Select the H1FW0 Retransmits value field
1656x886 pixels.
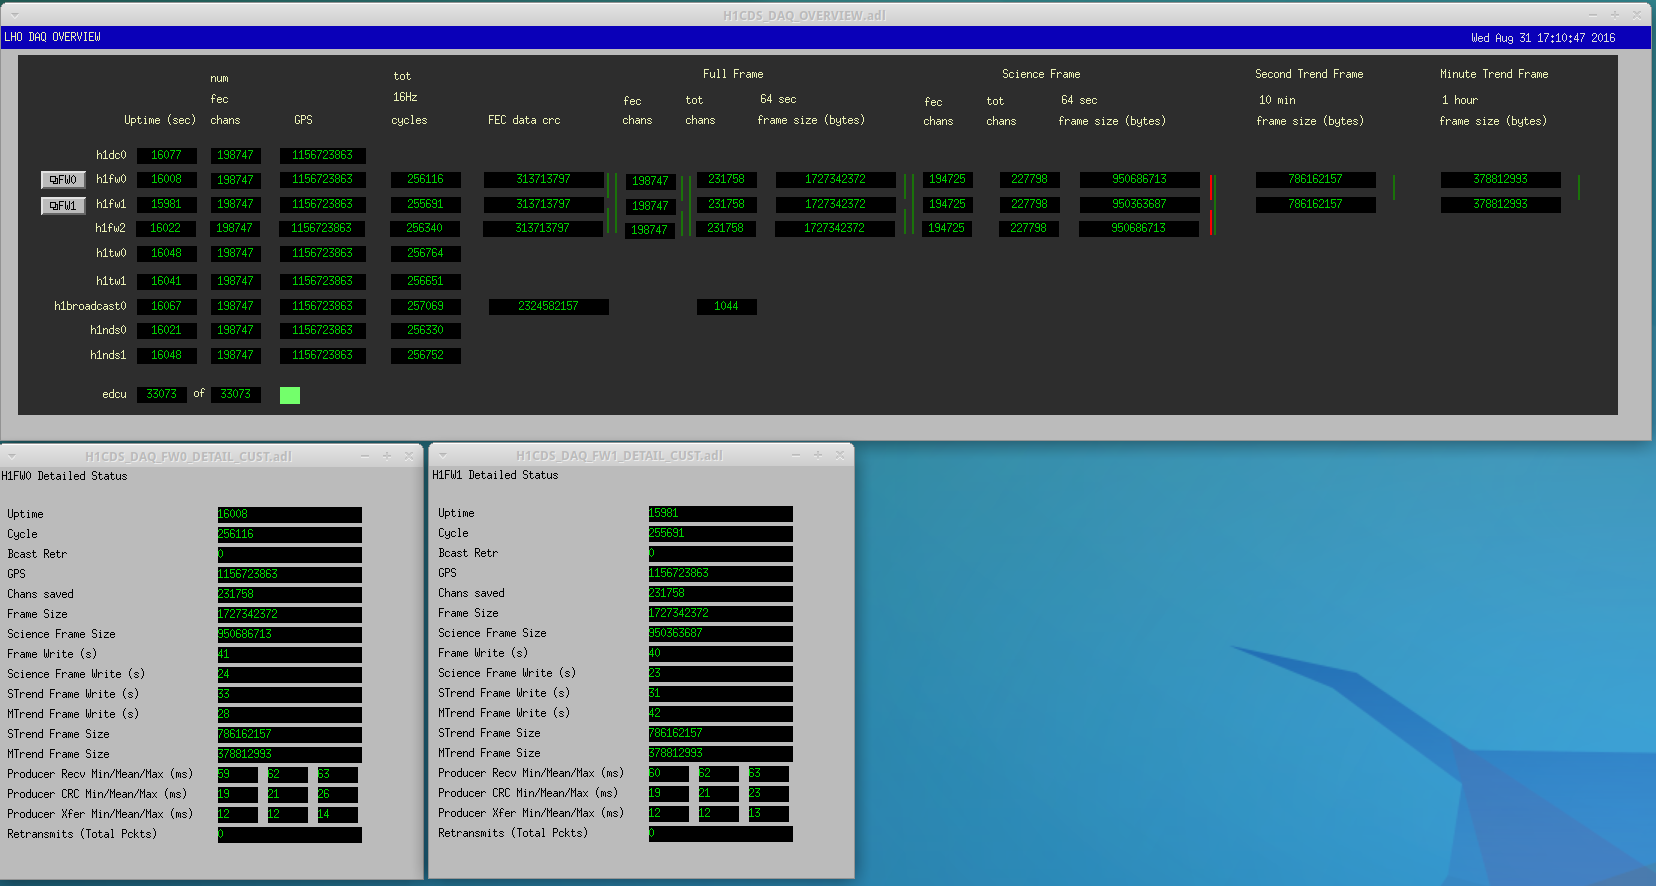(x=289, y=834)
